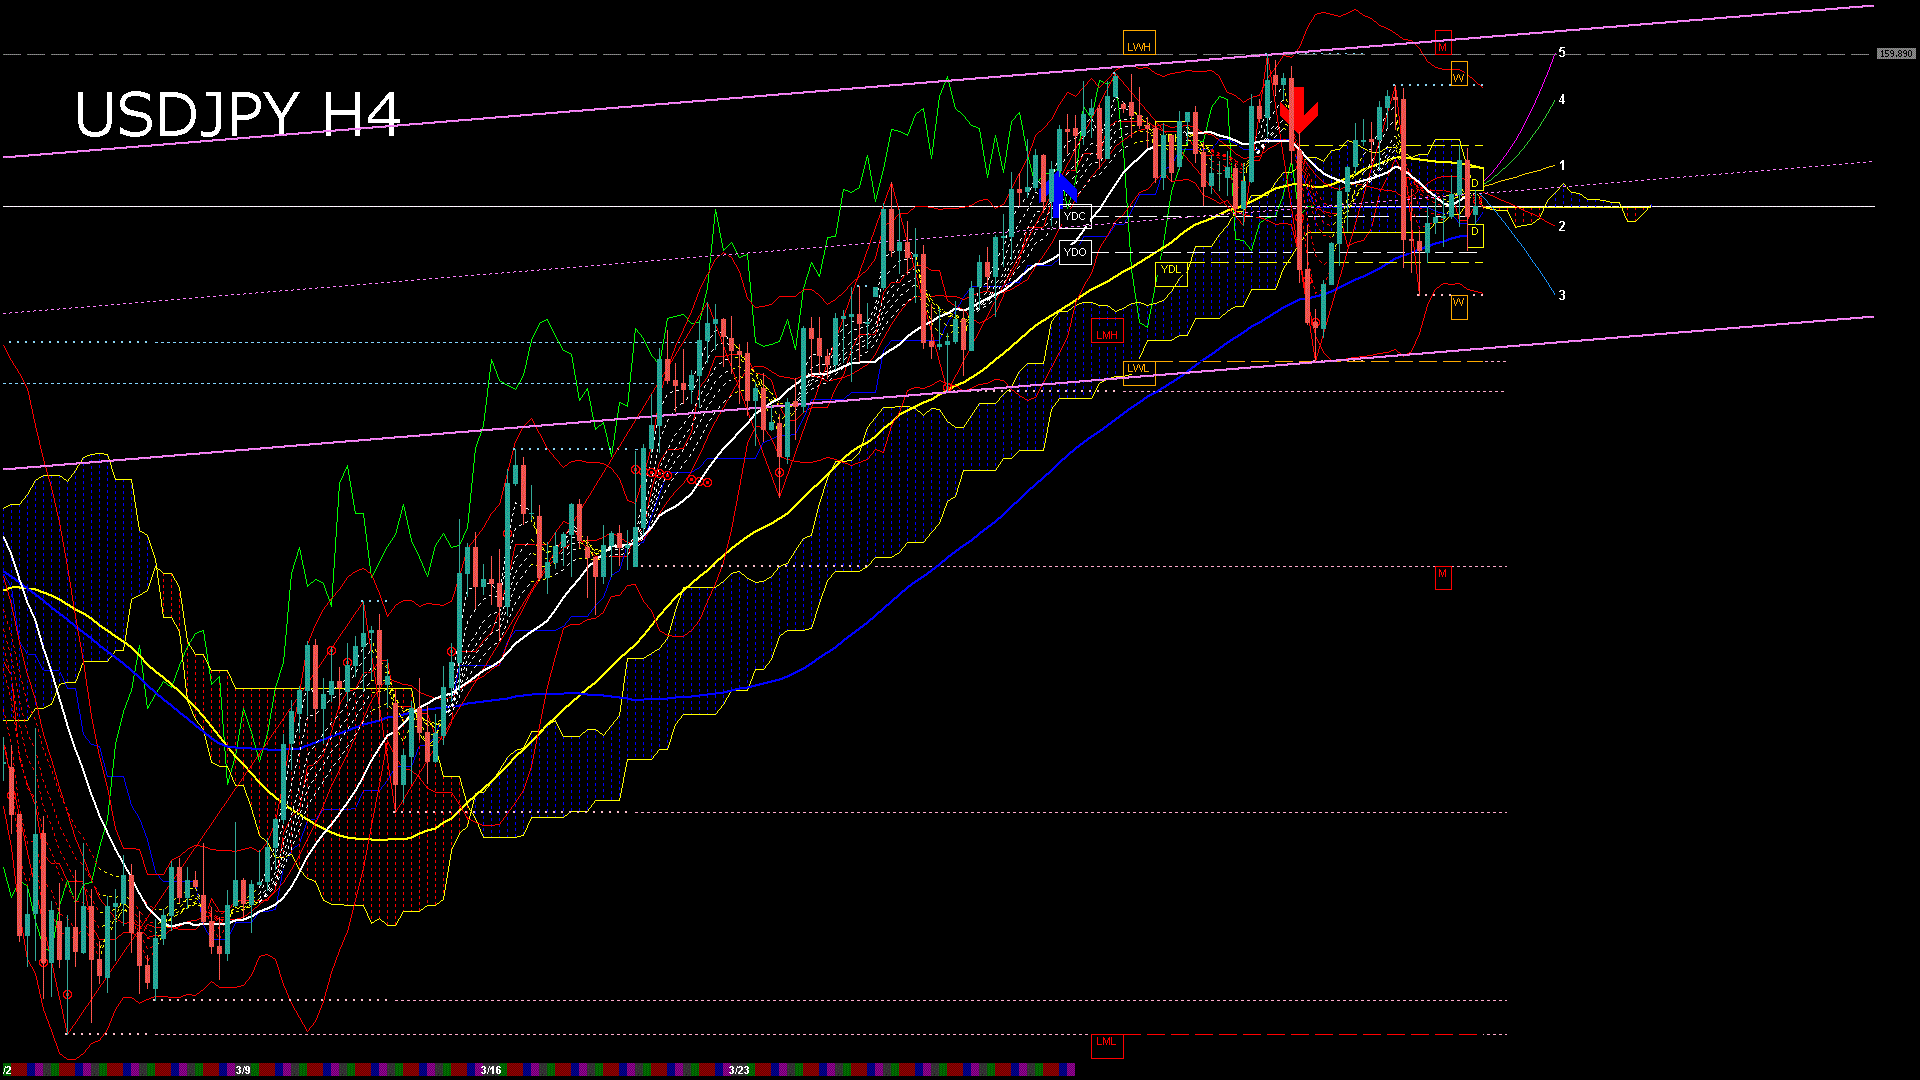Image resolution: width=1920 pixels, height=1080 pixels.
Task: Click the 159.890 price tag
Action: click(1895, 54)
